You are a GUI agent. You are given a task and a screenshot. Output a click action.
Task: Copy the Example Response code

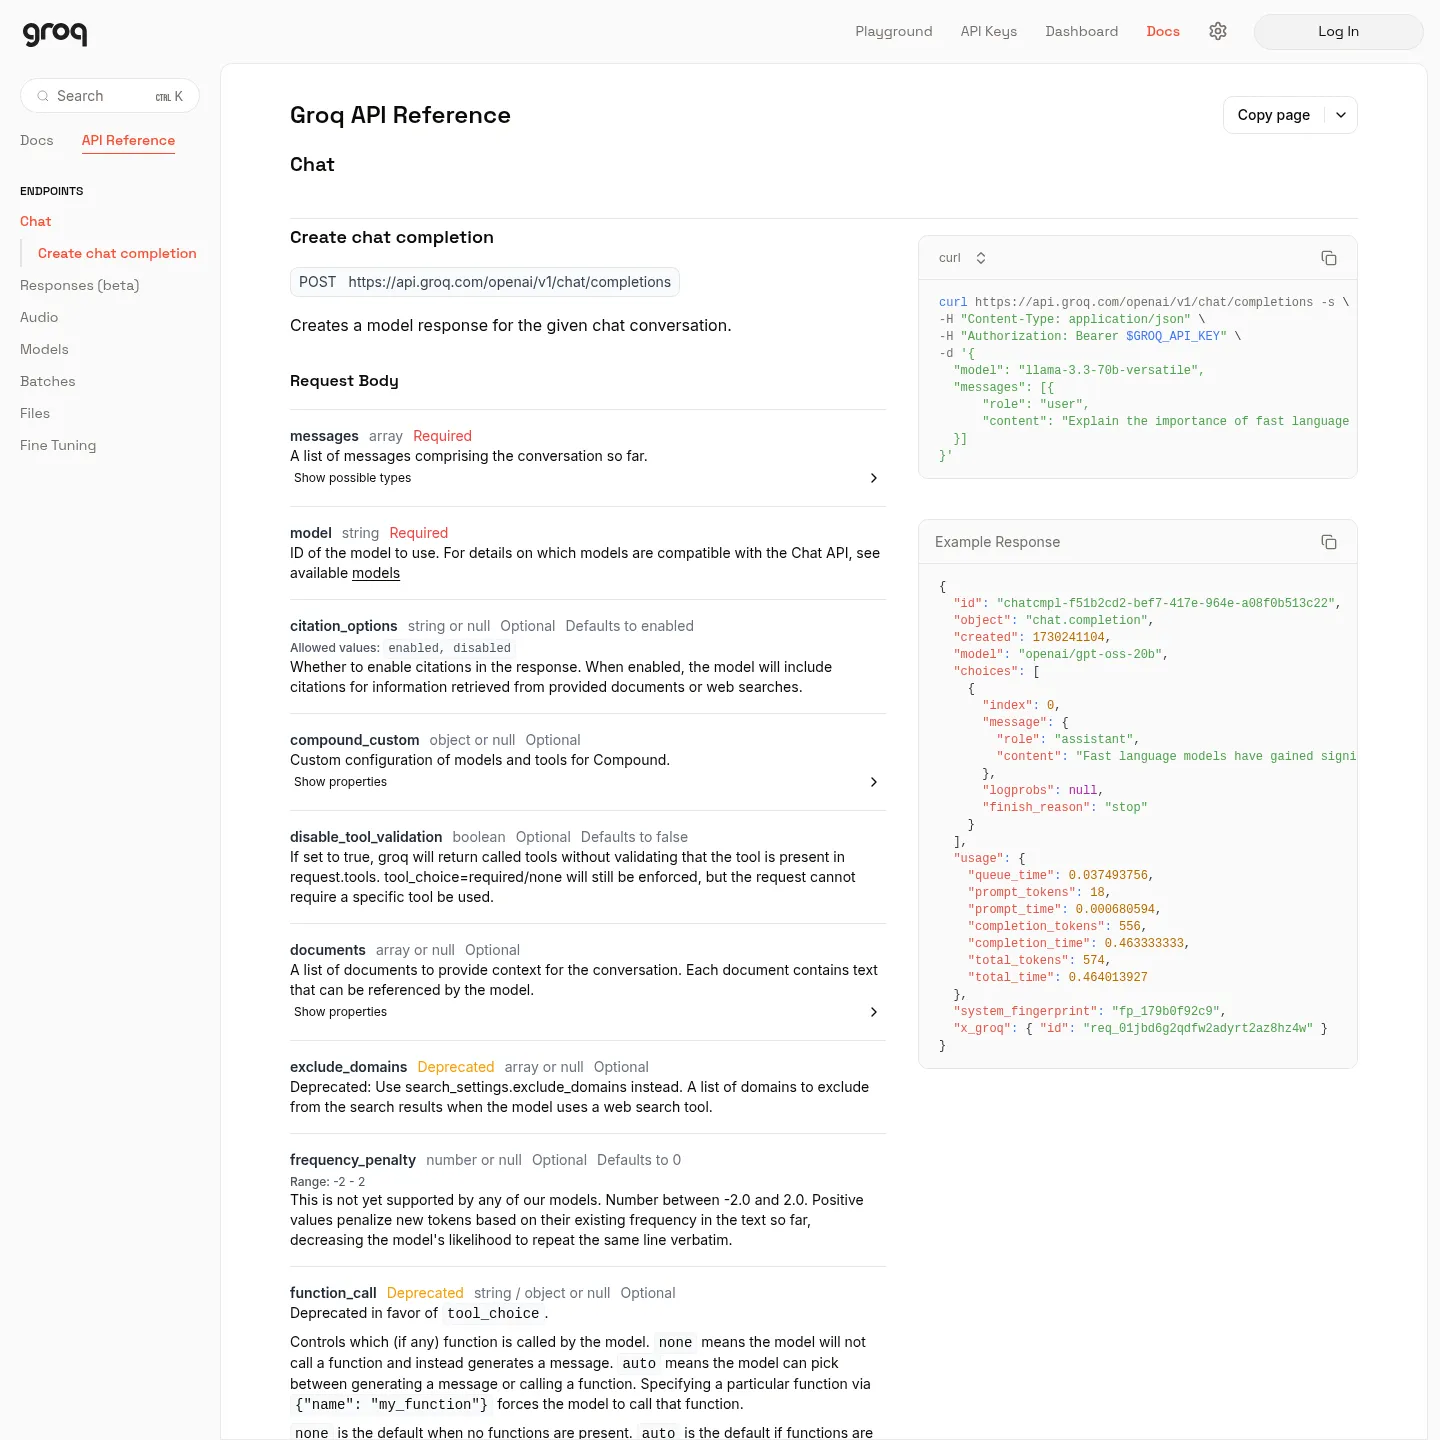coord(1329,542)
